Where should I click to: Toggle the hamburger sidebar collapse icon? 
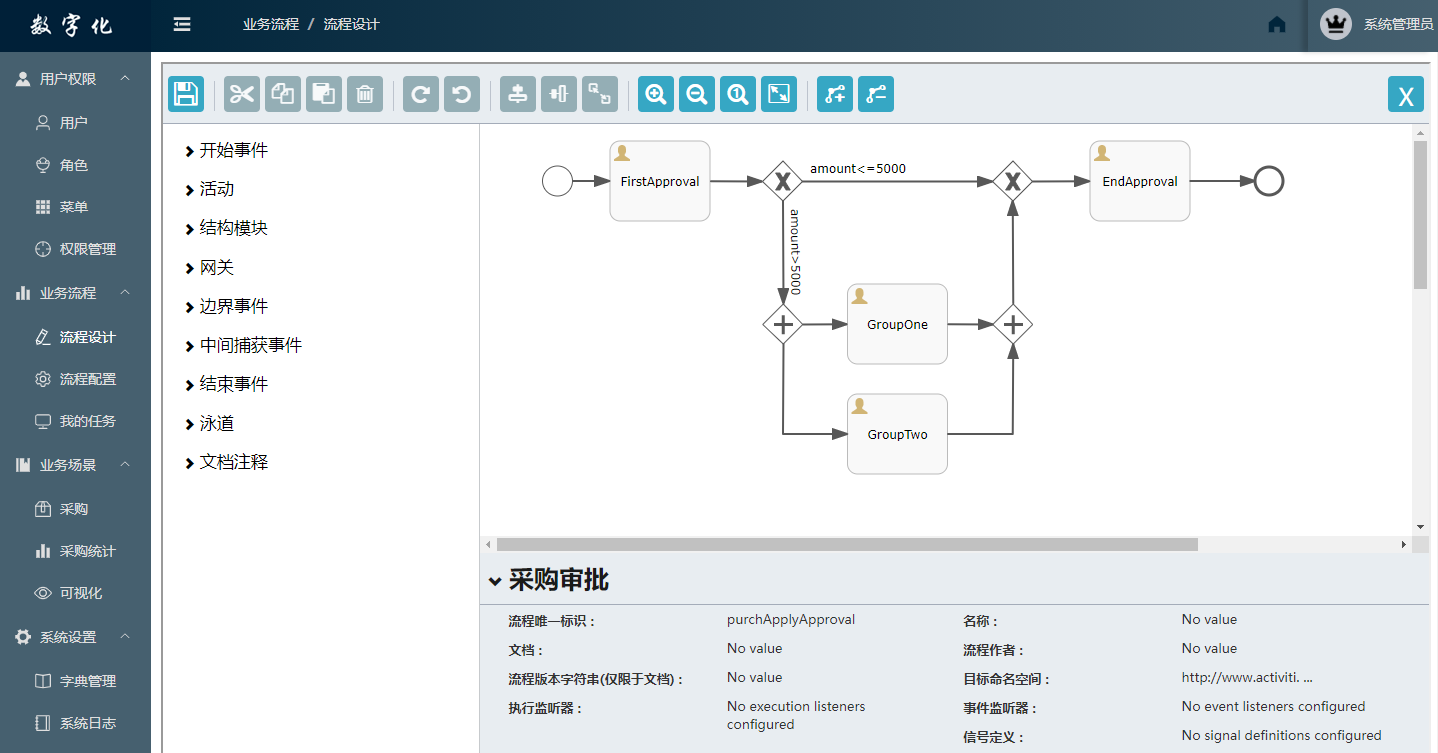pyautogui.click(x=182, y=24)
